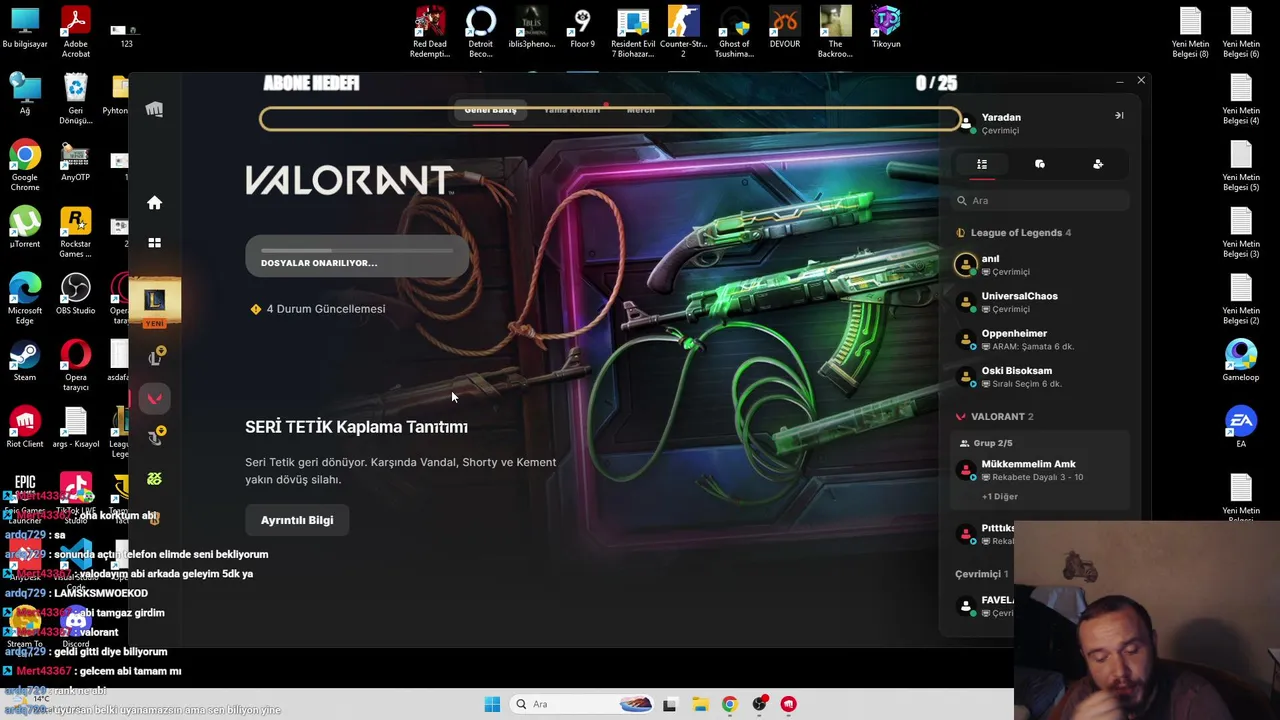The width and height of the screenshot is (1280, 720).
Task: Open the AnyOTP desktop shortcut
Action: pos(76,162)
